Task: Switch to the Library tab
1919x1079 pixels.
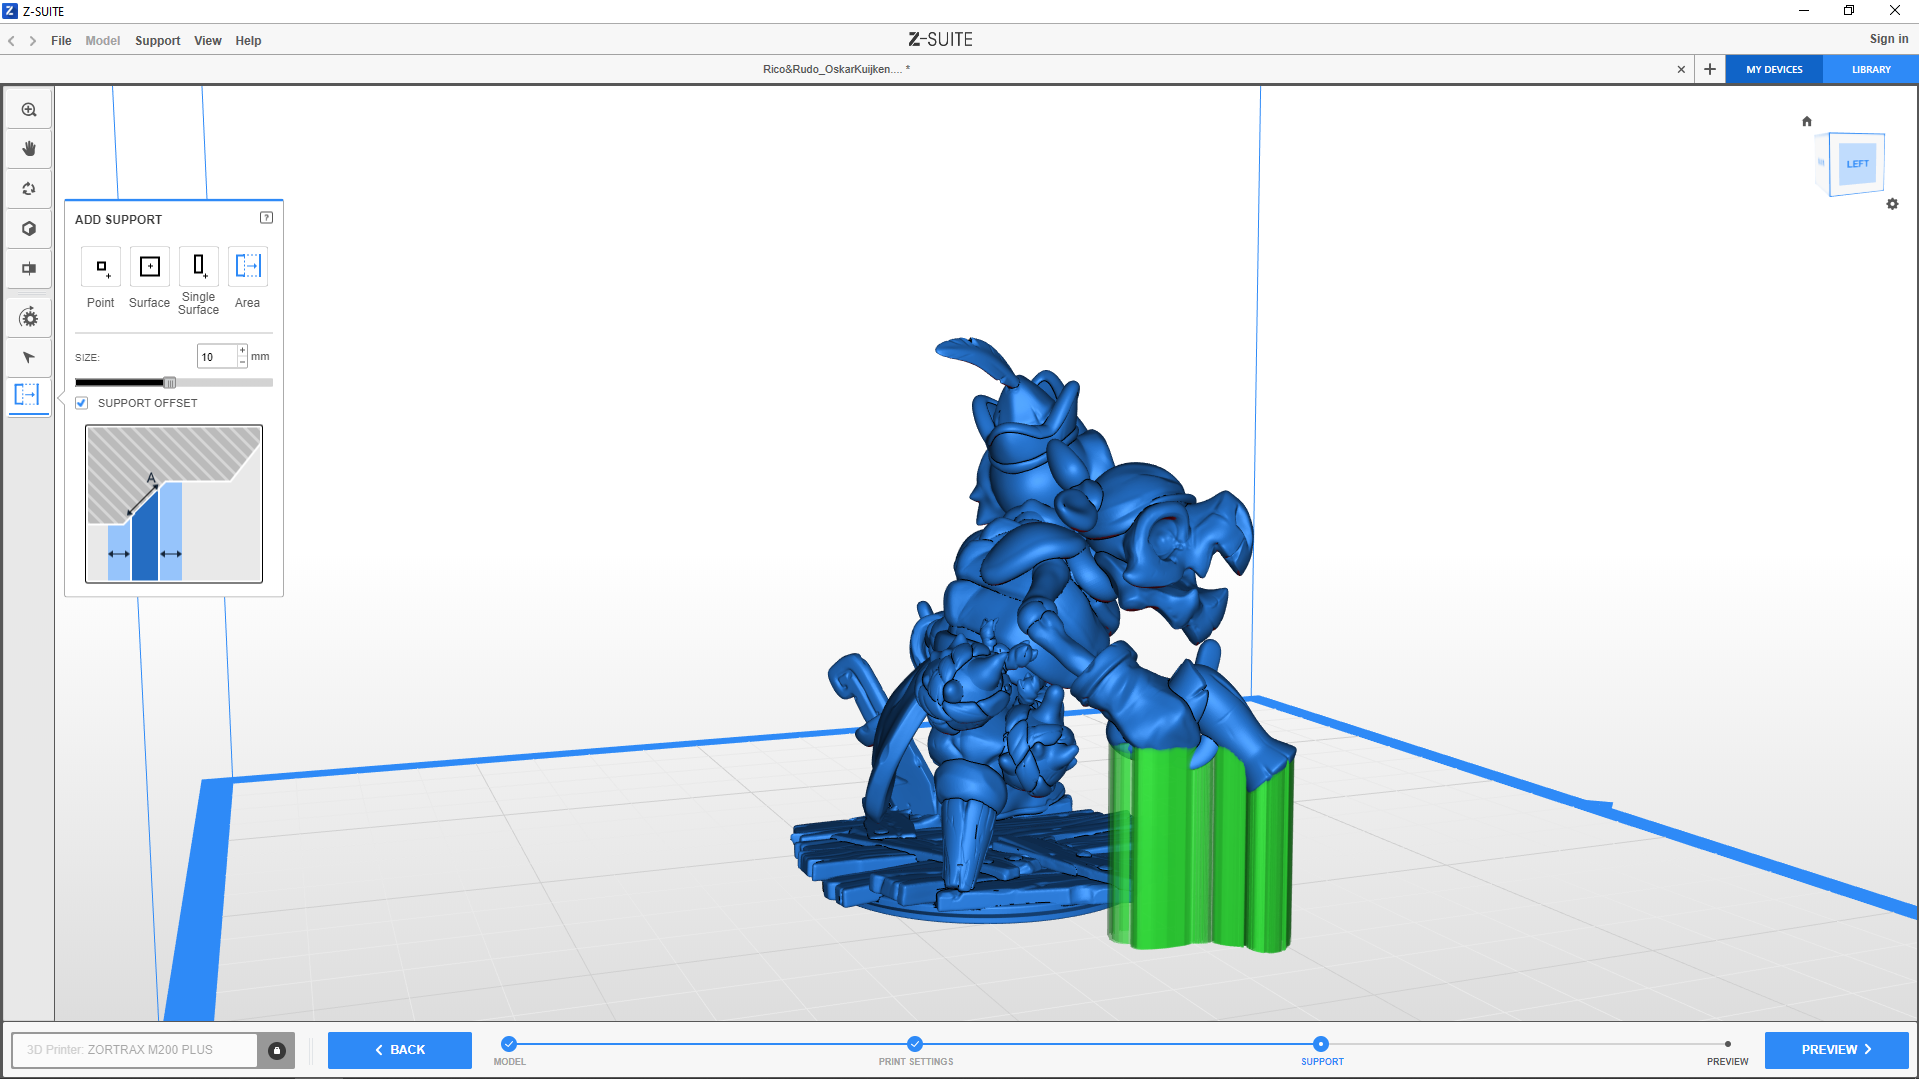Action: (1870, 70)
